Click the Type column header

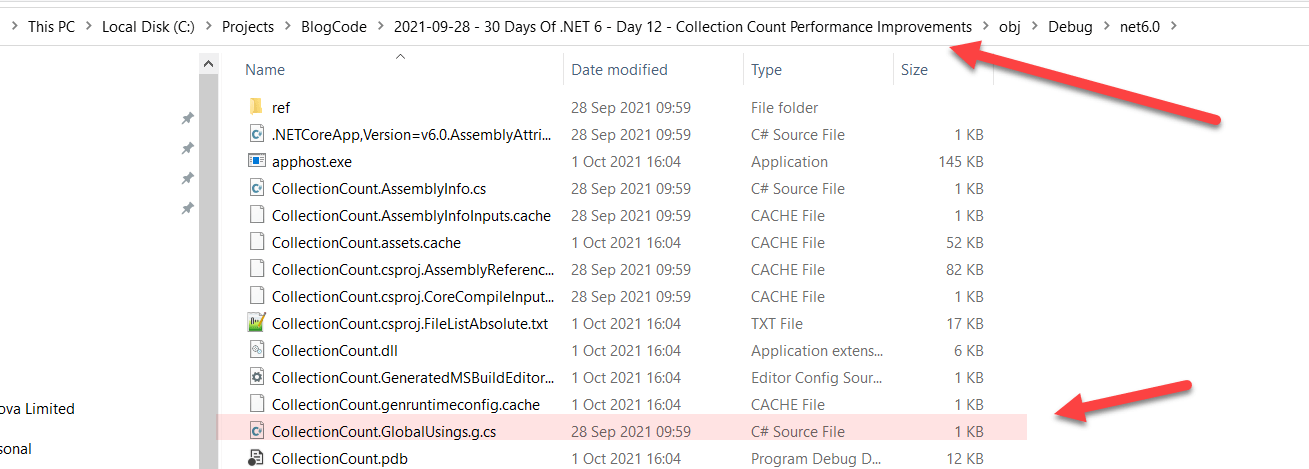[766, 70]
